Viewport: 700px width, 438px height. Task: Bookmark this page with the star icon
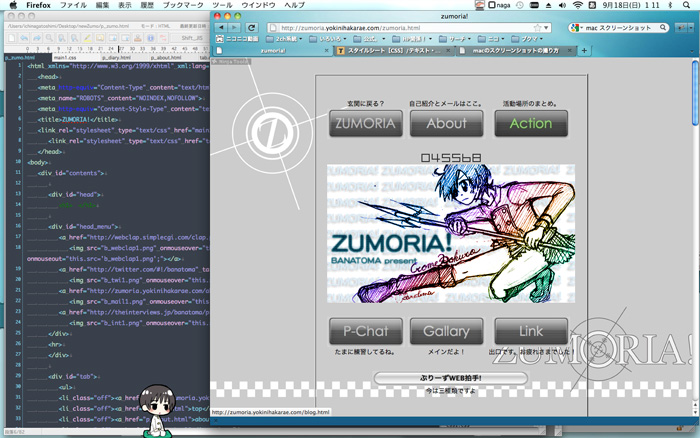coord(537,28)
